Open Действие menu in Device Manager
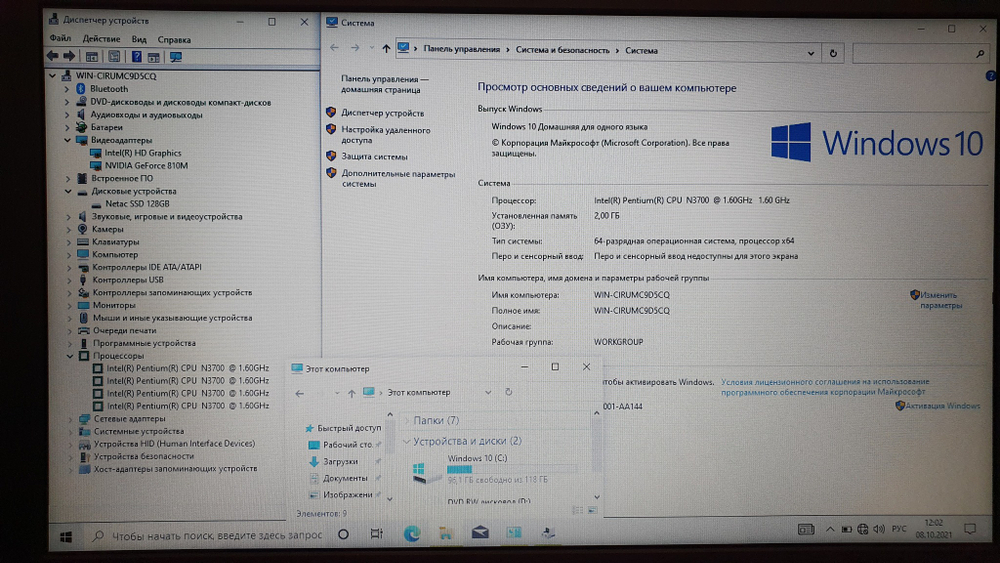 (101, 39)
